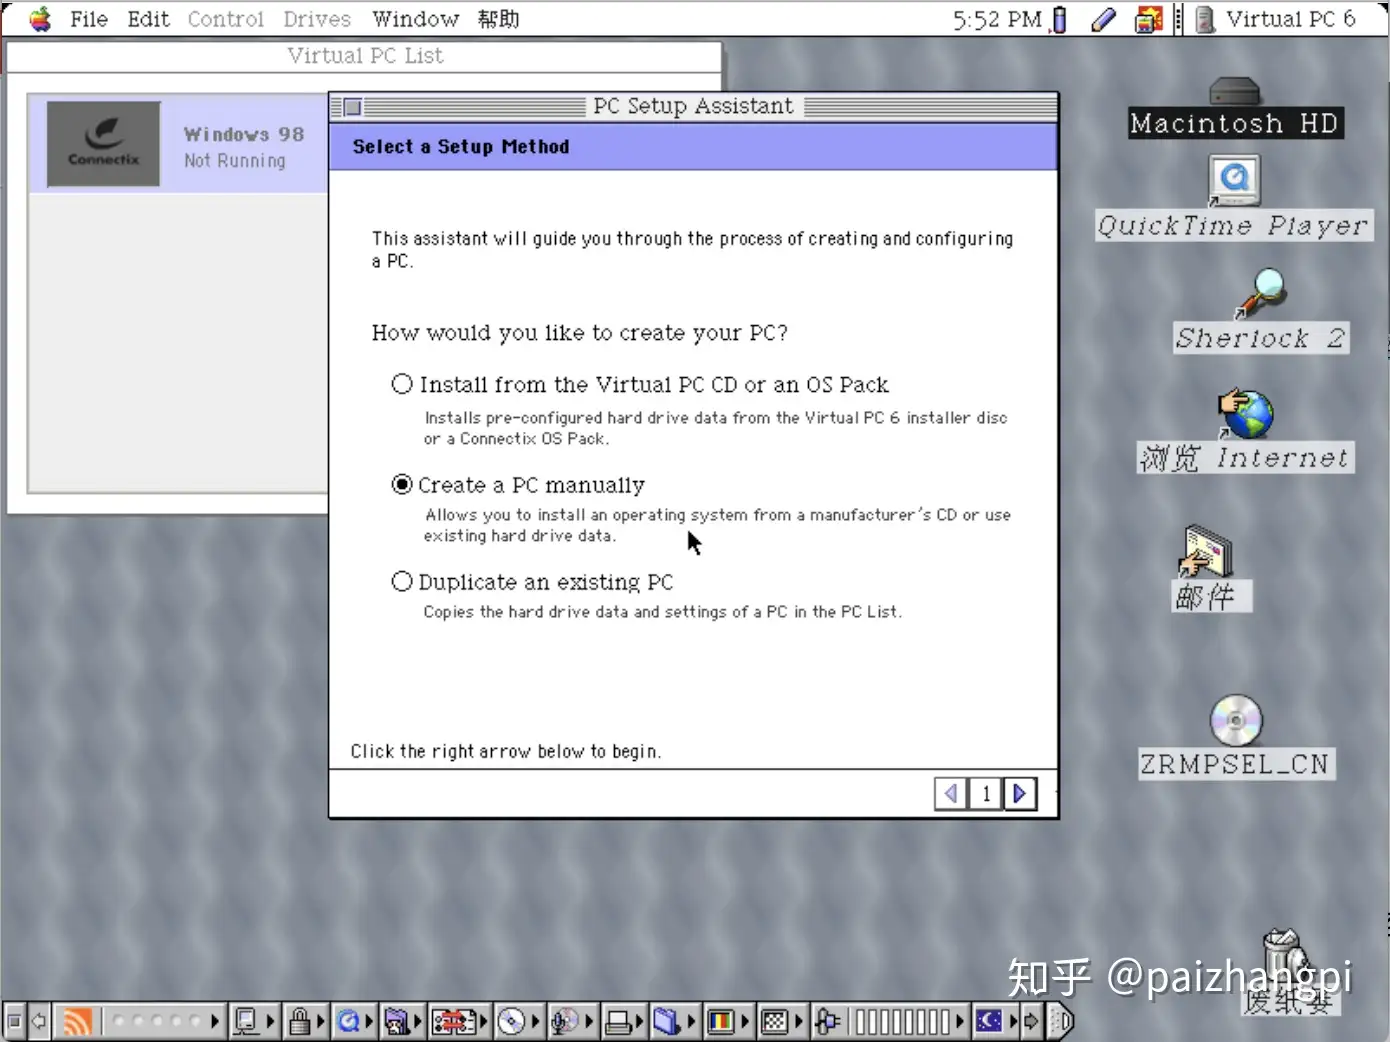Expand the AirPort signal strength dots module
Image resolution: width=1390 pixels, height=1042 pixels.
point(215,1021)
